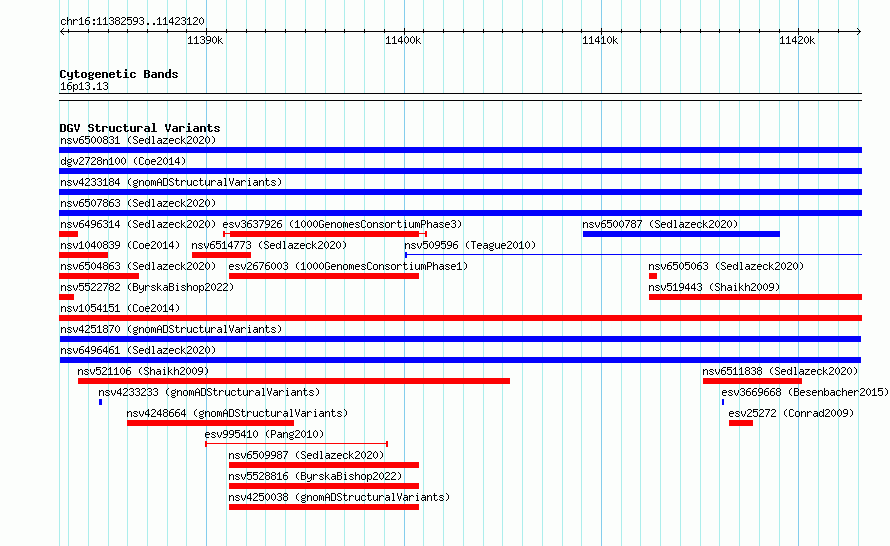Screen dimensions: 890x546
Task: Select the blue bar under nsv6507863
Action: (460, 213)
